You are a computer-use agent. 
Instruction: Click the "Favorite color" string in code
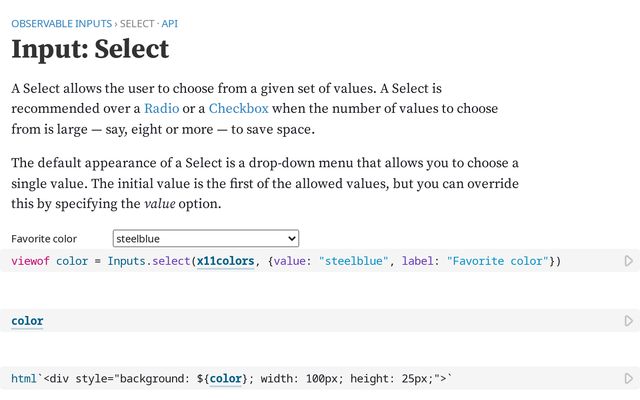click(497, 261)
